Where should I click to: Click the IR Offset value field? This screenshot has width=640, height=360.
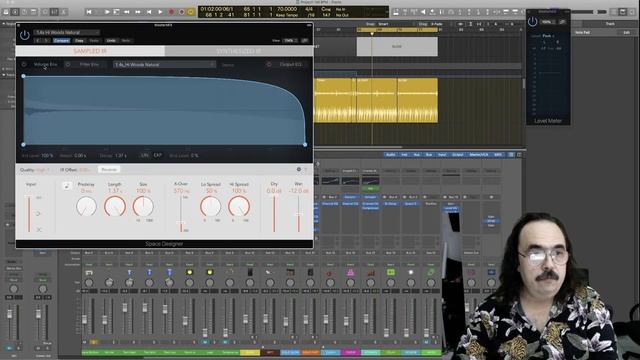[x=85, y=169]
